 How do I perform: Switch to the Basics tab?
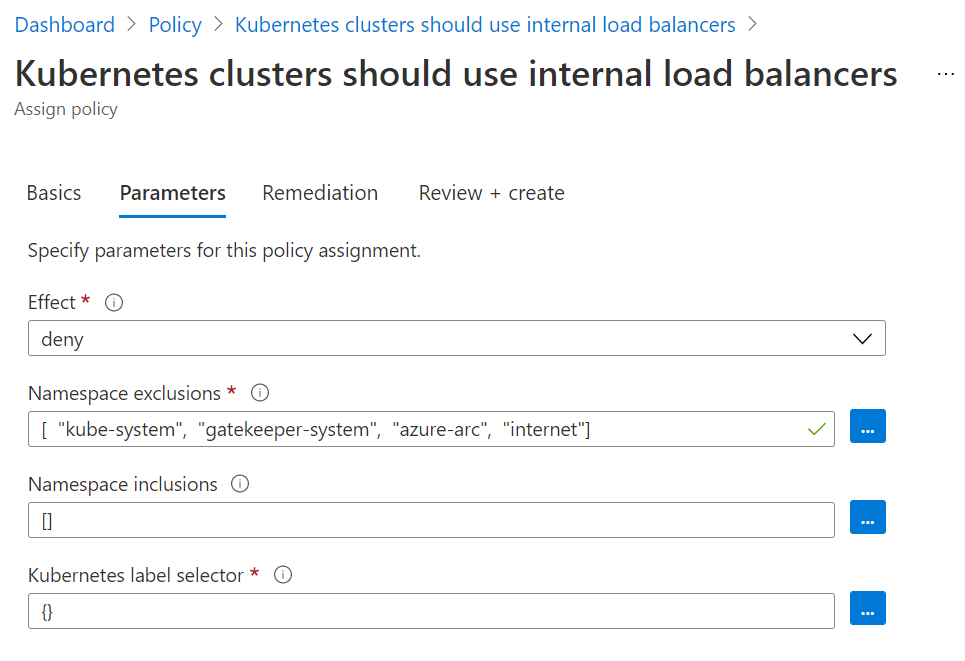(x=54, y=193)
